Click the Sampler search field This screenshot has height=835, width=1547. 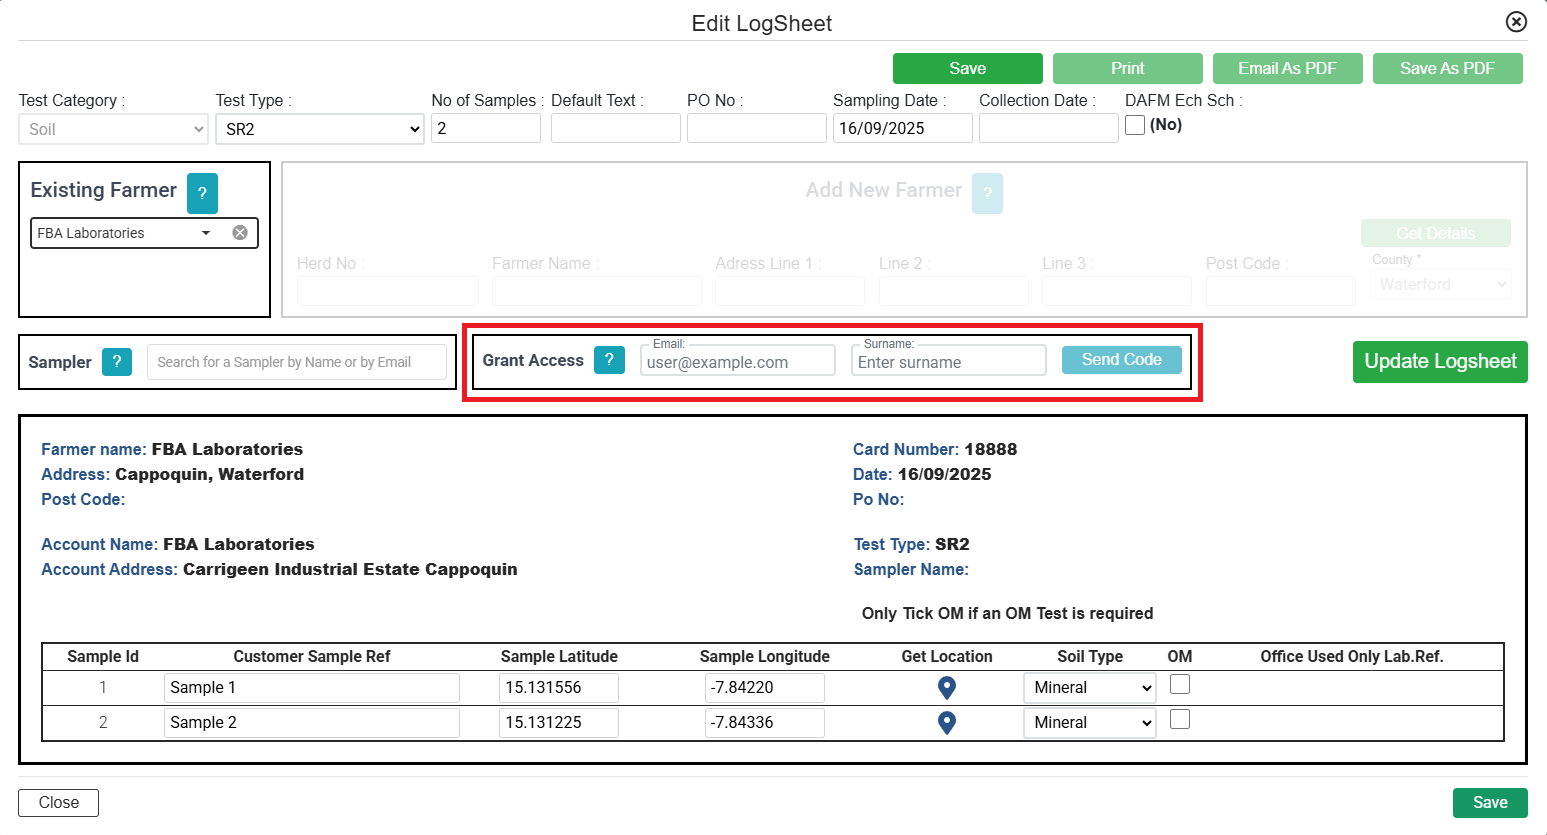point(296,362)
